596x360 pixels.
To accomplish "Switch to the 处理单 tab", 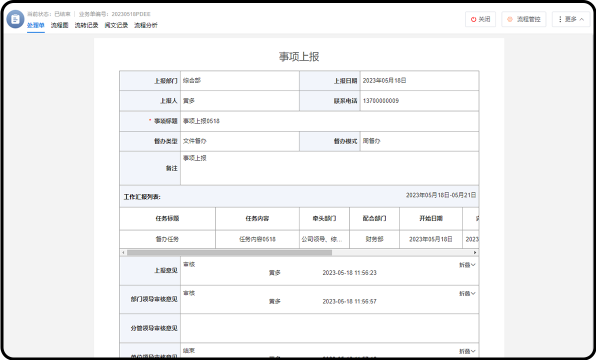I will [36, 25].
